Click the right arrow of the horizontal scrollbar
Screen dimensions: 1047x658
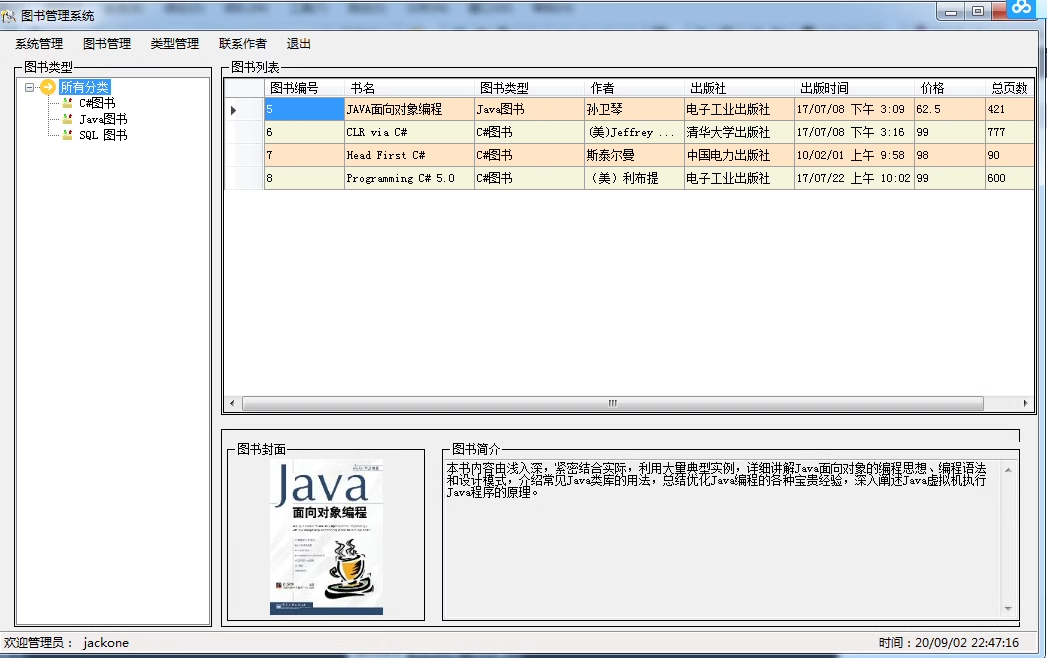tap(1026, 403)
